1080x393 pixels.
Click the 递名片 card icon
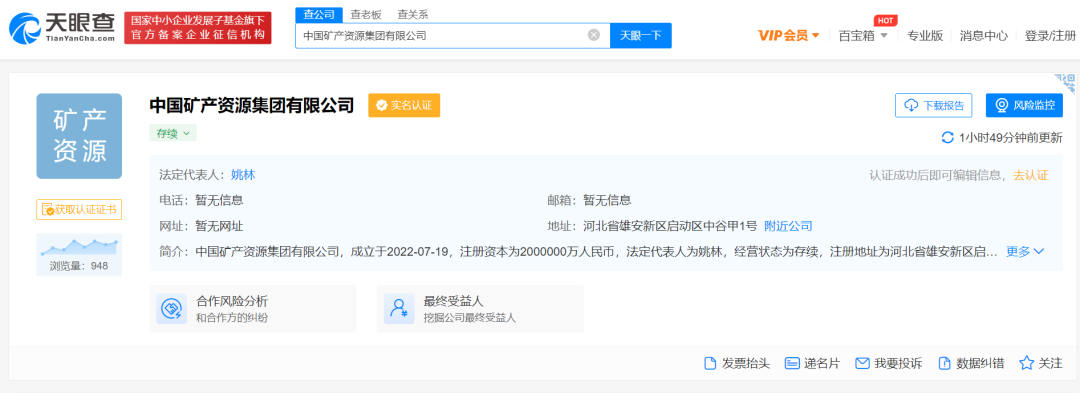point(792,363)
